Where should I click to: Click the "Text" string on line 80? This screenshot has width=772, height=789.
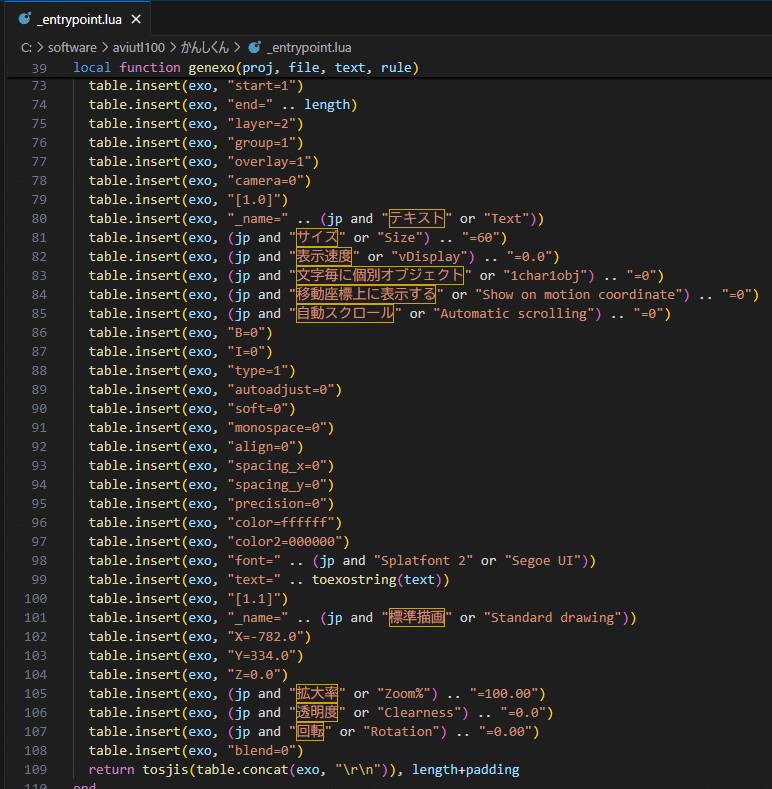tap(507, 219)
